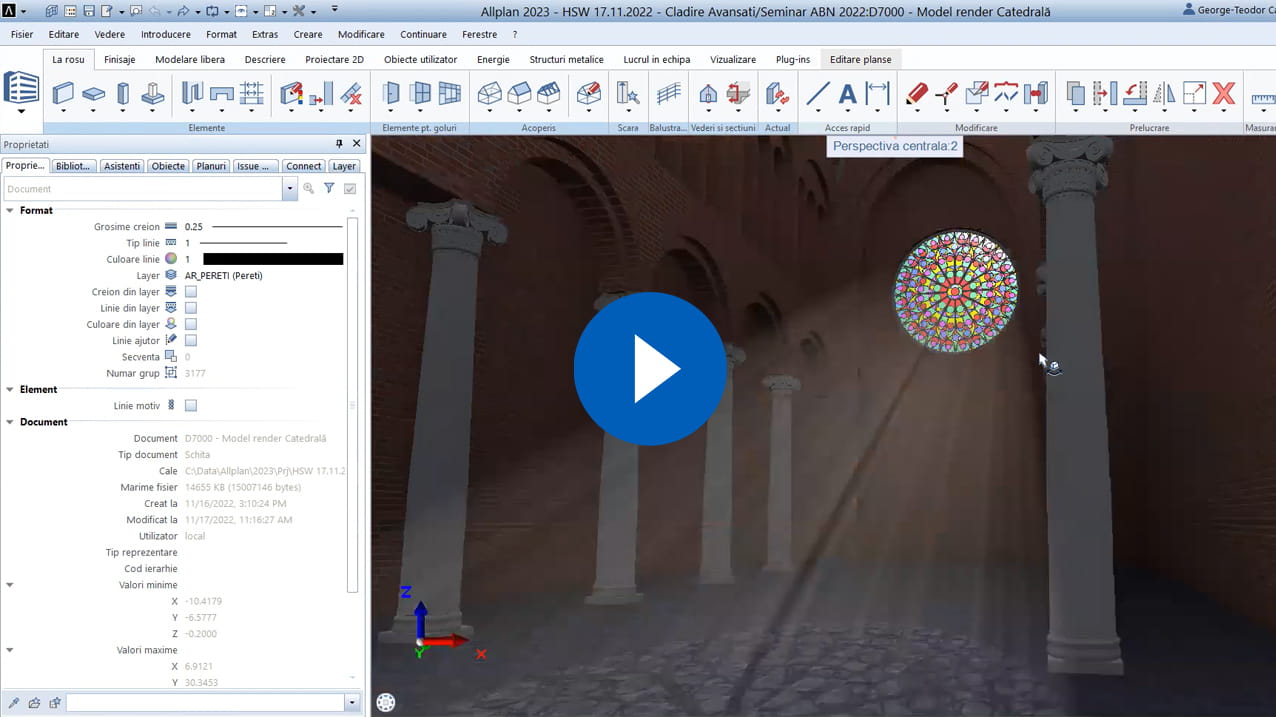The height and width of the screenshot is (717, 1276).
Task: Select the Stair tool icon
Action: click(628, 94)
